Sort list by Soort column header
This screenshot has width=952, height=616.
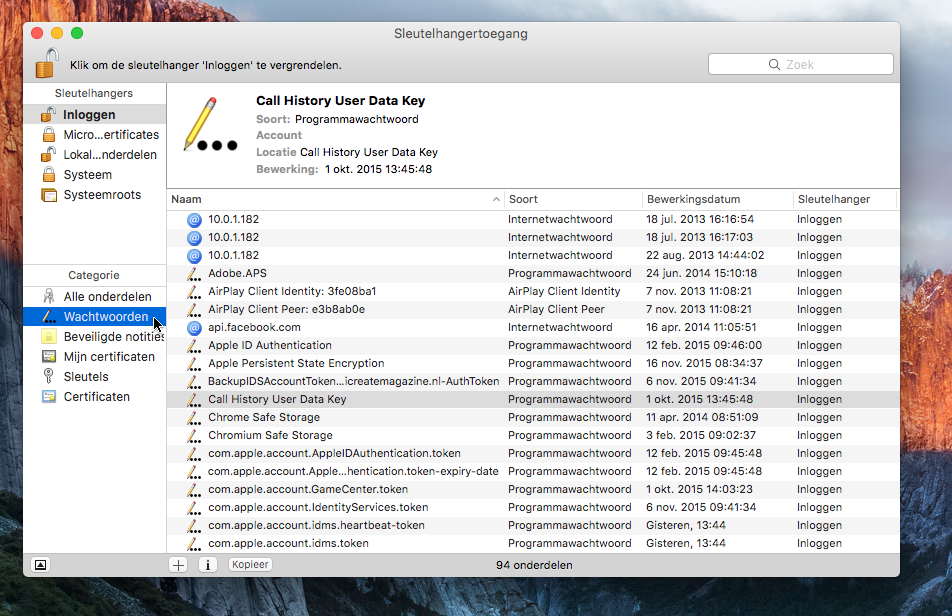[572, 200]
